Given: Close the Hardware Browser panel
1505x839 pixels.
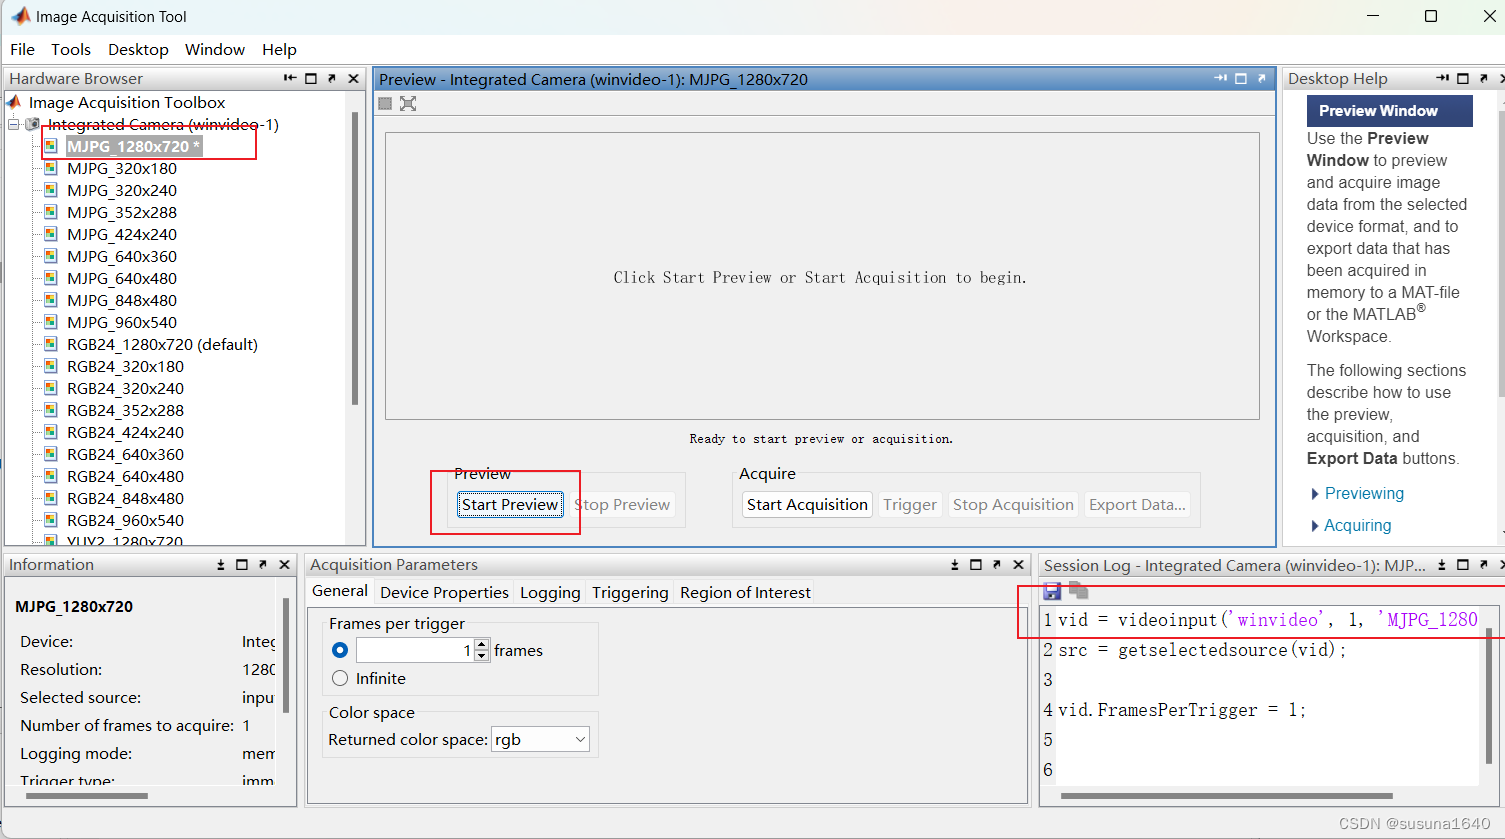Looking at the screenshot, I should coord(353,78).
